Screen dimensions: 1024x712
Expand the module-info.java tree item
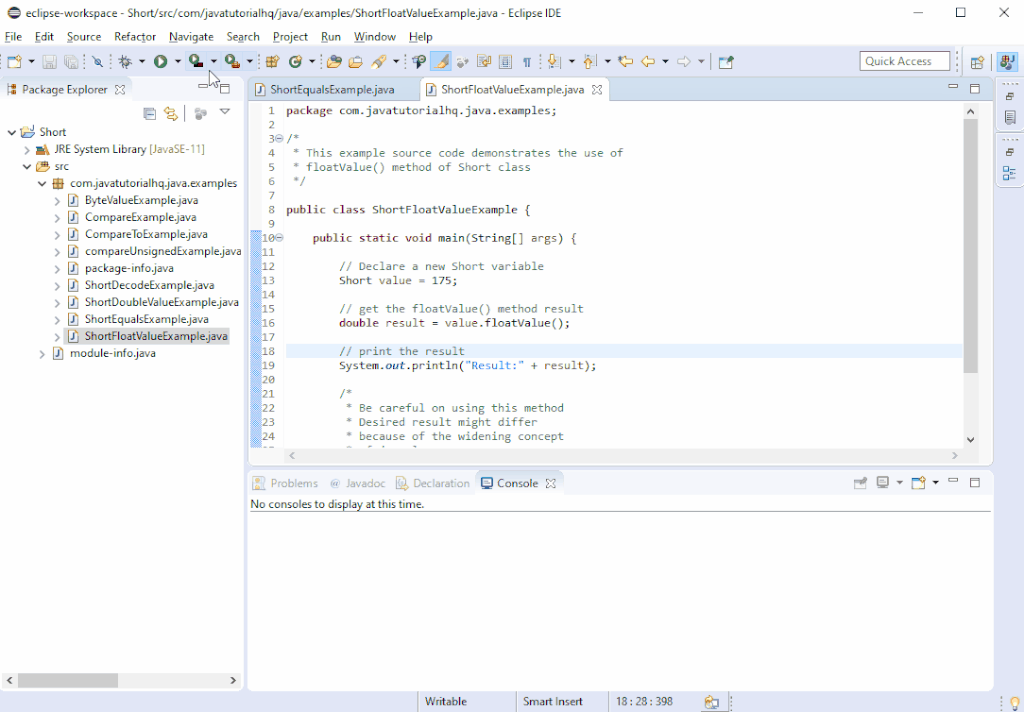click(41, 353)
